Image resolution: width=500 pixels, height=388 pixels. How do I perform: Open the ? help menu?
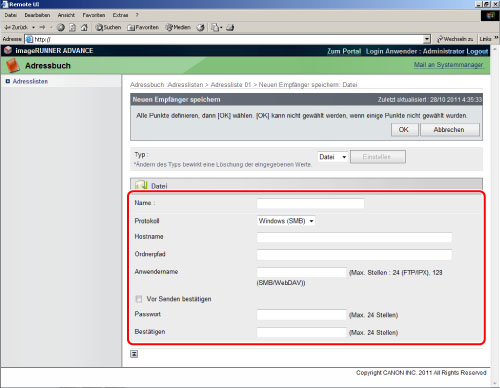pyautogui.click(x=137, y=15)
